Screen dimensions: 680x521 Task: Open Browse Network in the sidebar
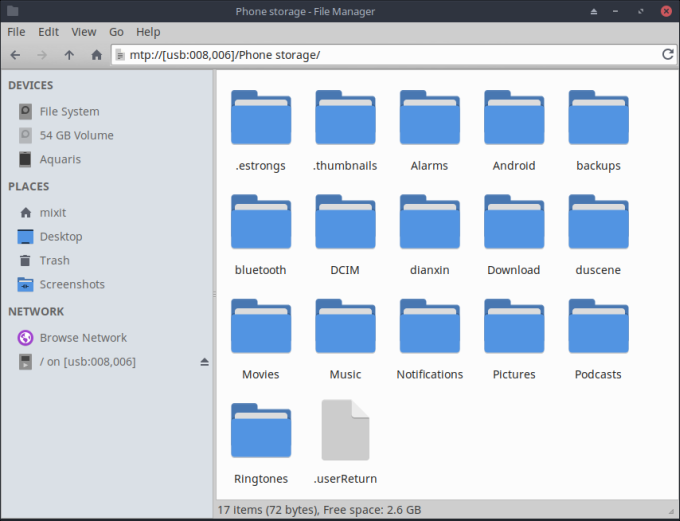[x=83, y=338]
